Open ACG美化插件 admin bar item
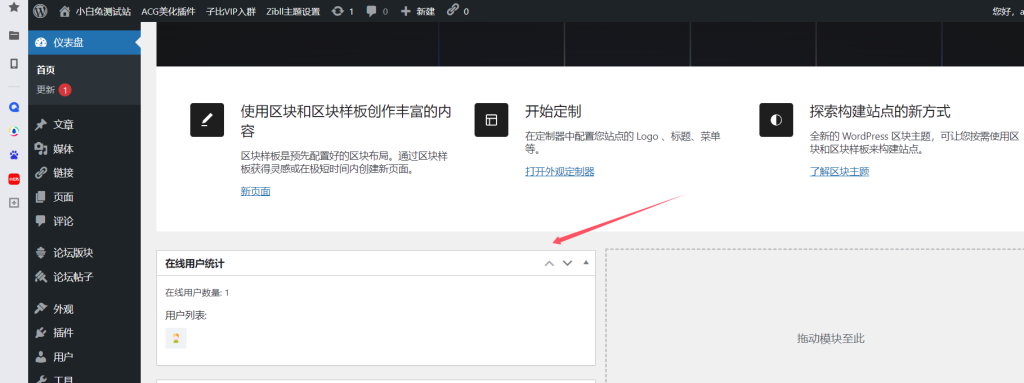Image resolution: width=1024 pixels, height=383 pixels. [168, 11]
